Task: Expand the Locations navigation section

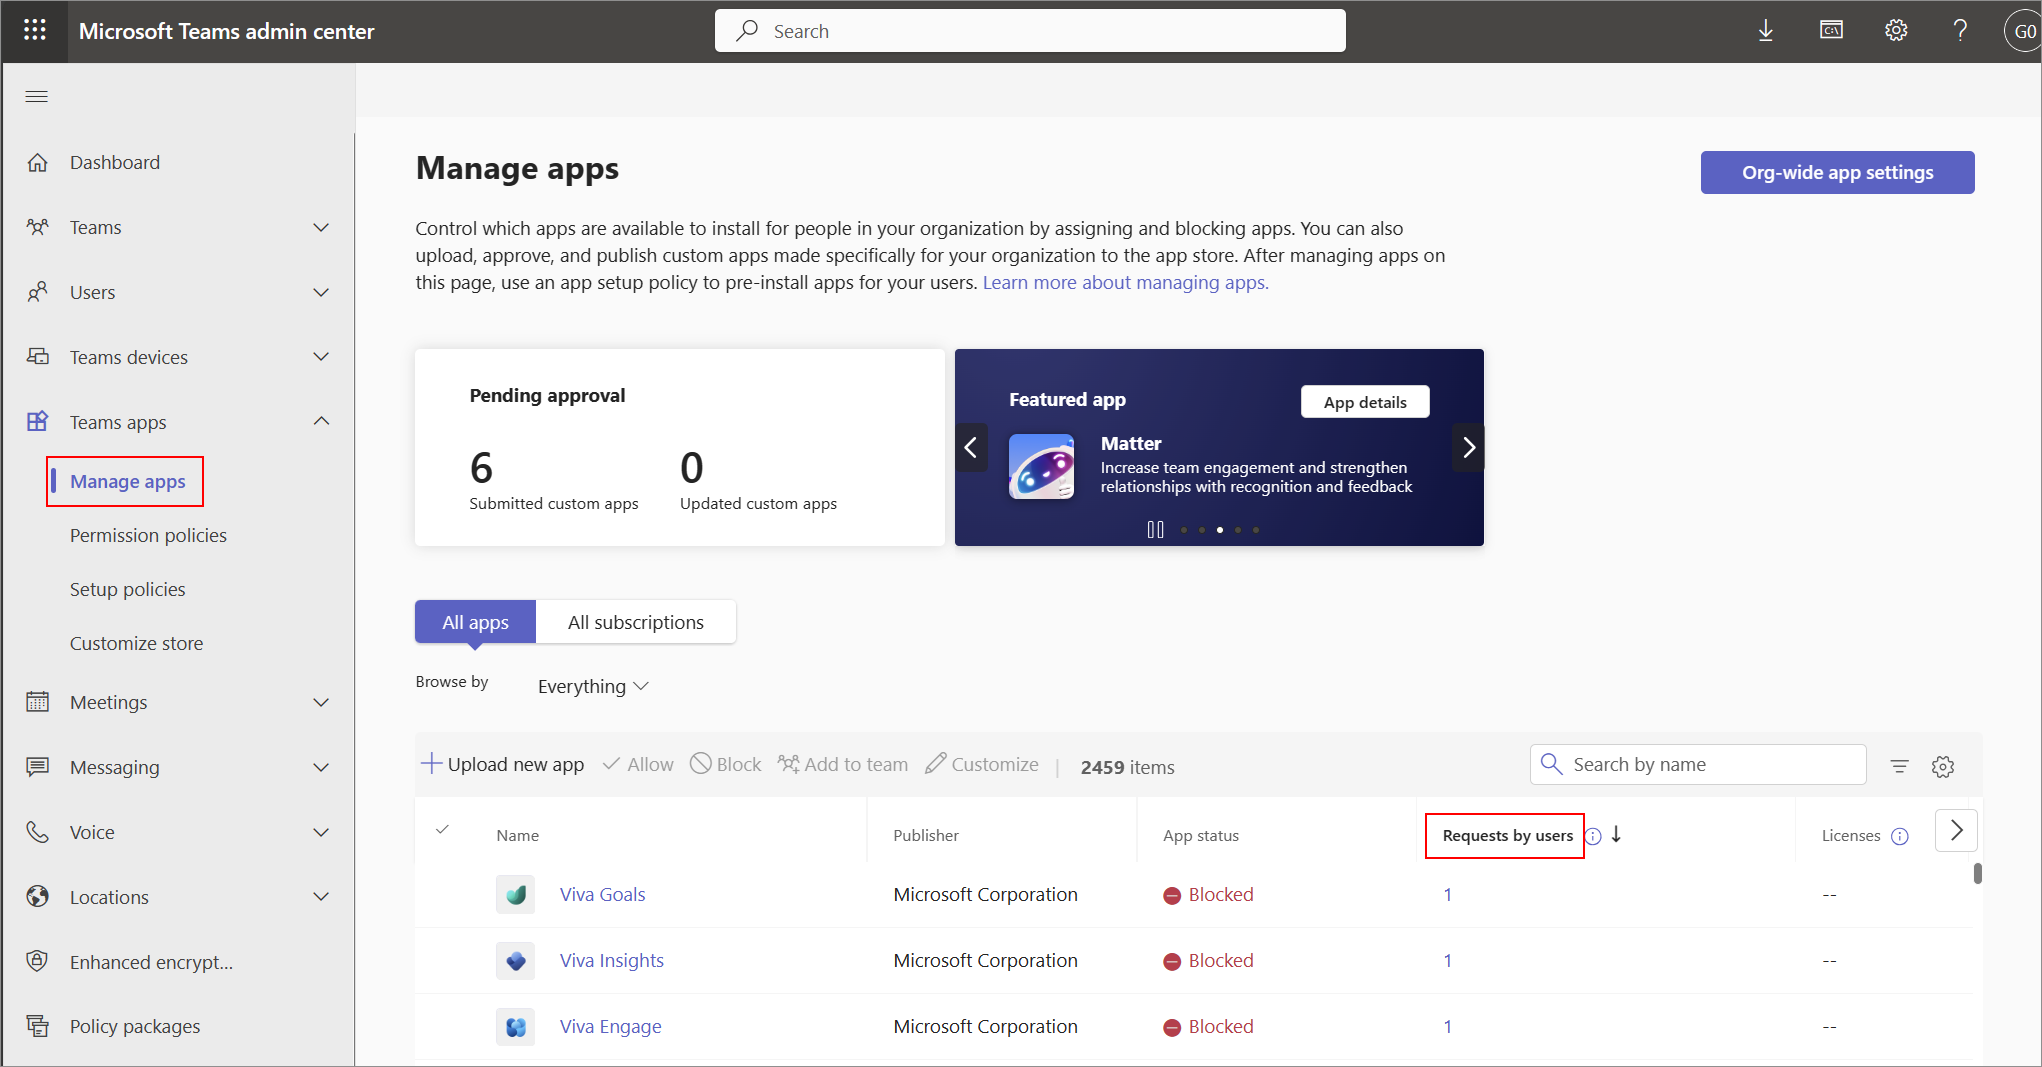Action: click(321, 897)
